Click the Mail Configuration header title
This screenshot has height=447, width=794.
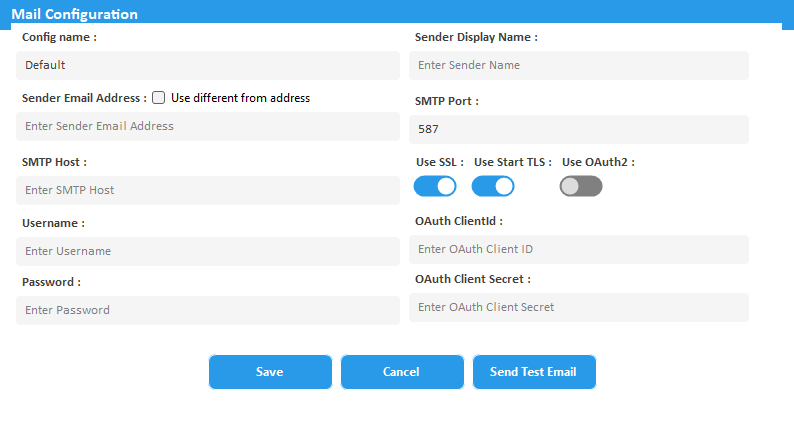pos(75,14)
